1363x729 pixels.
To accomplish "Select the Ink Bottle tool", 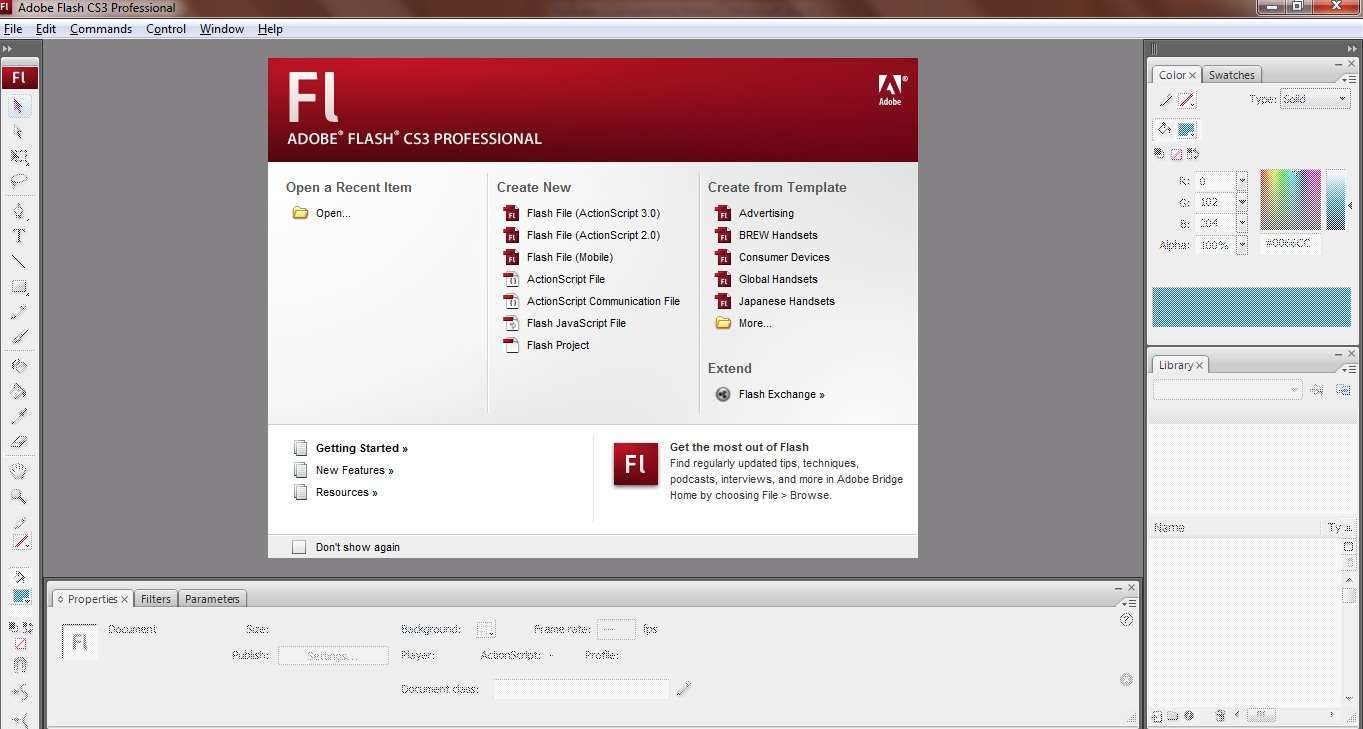I will point(19,366).
